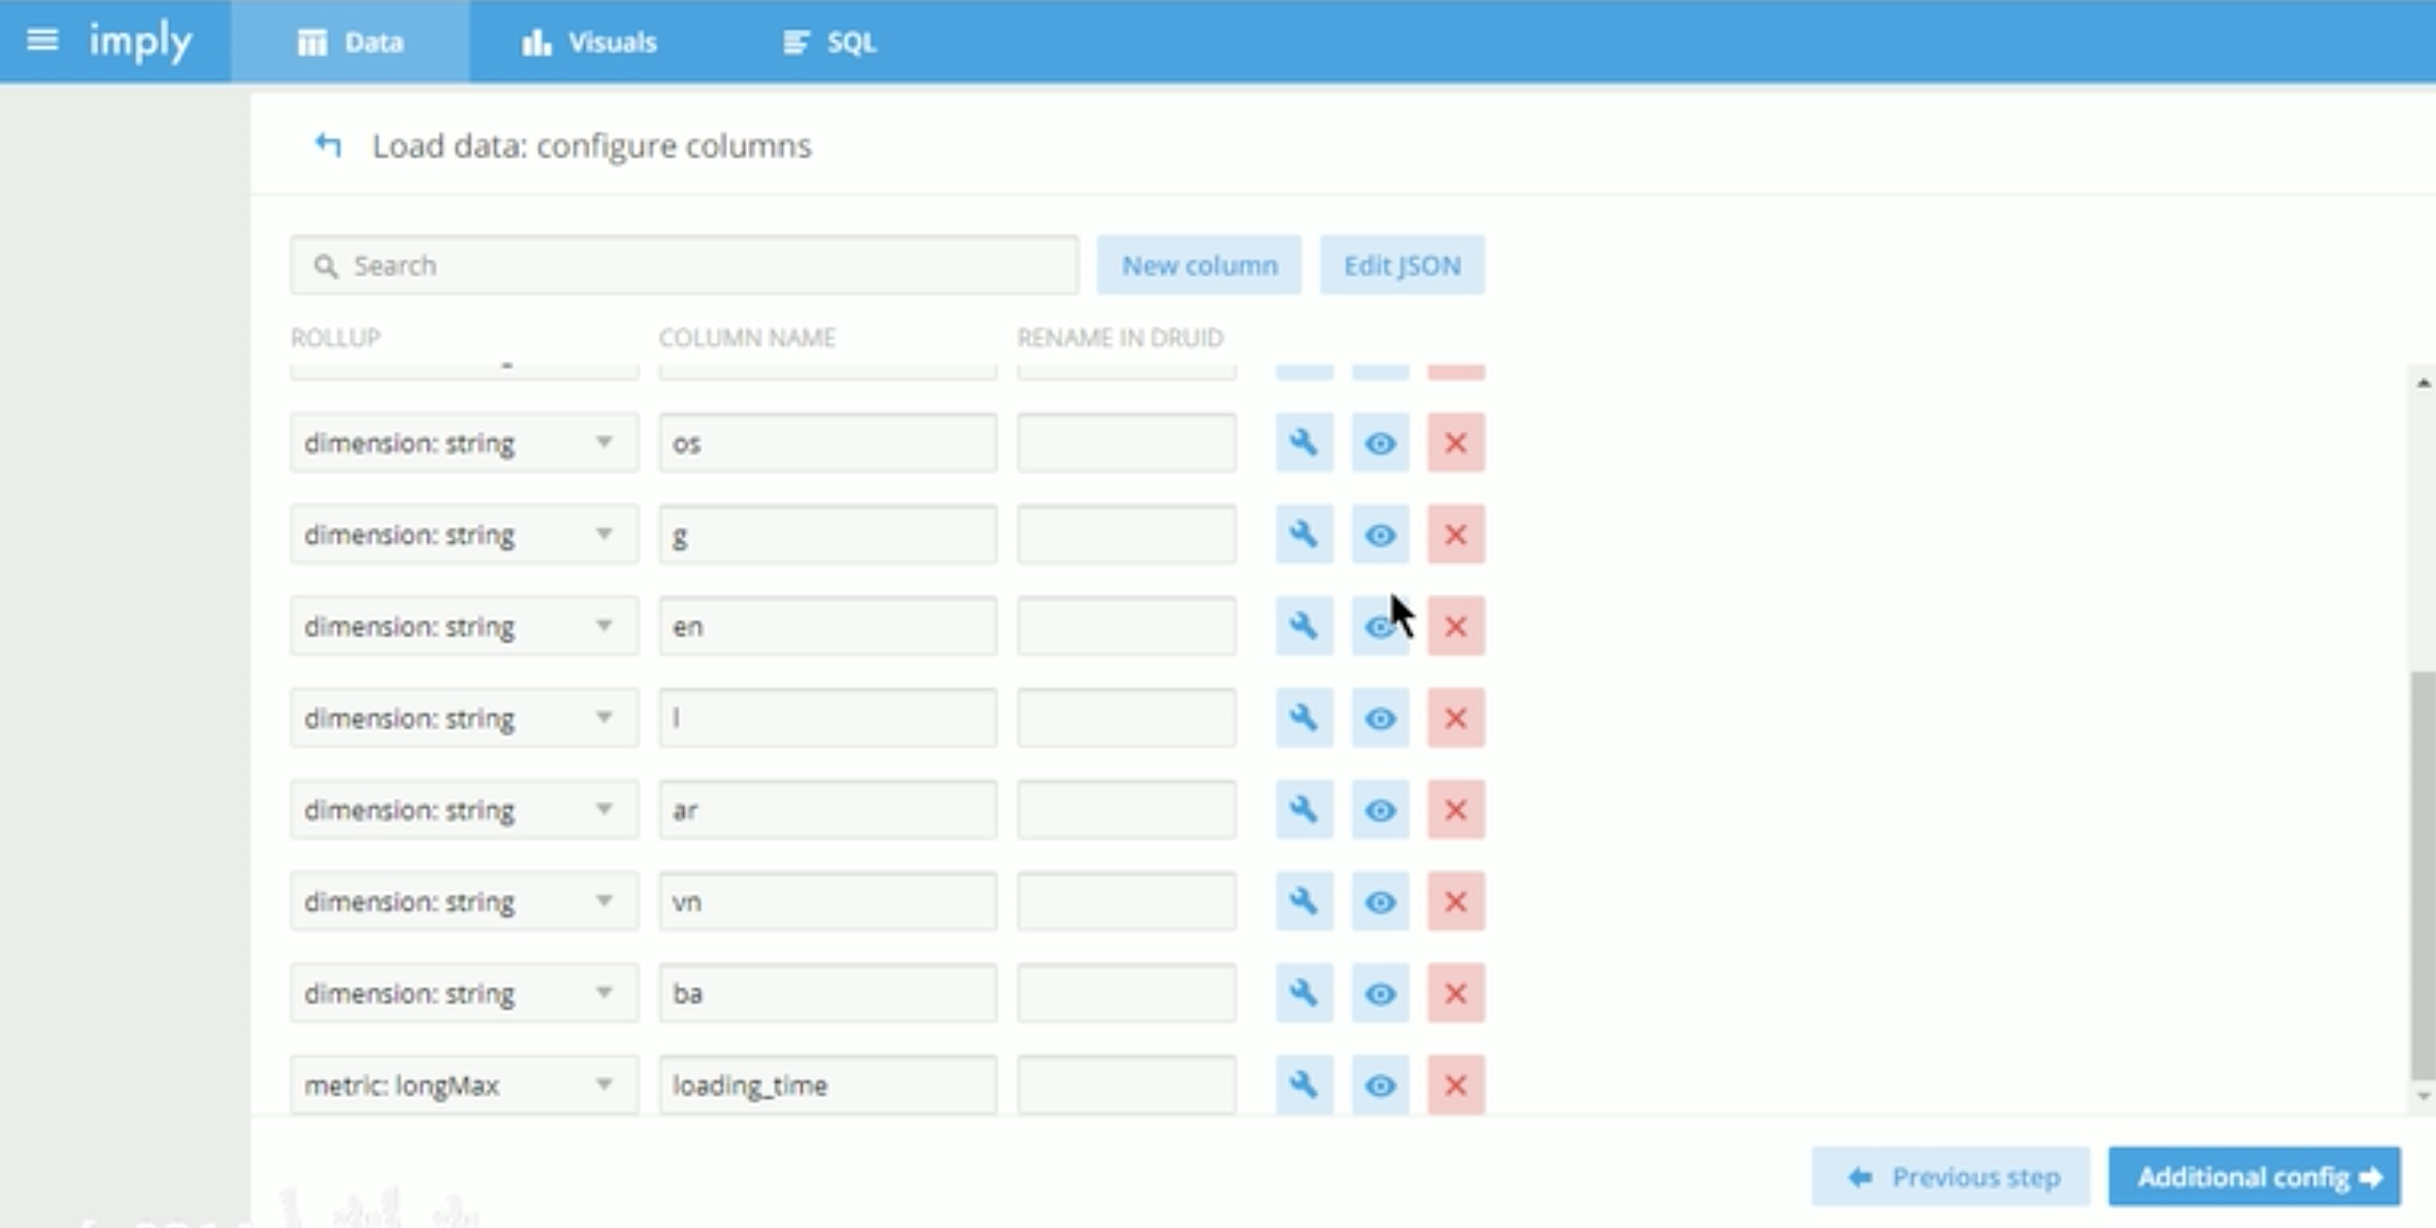The height and width of the screenshot is (1228, 2436).
Task: Open rollup dropdown for the en column
Action: pos(463,627)
